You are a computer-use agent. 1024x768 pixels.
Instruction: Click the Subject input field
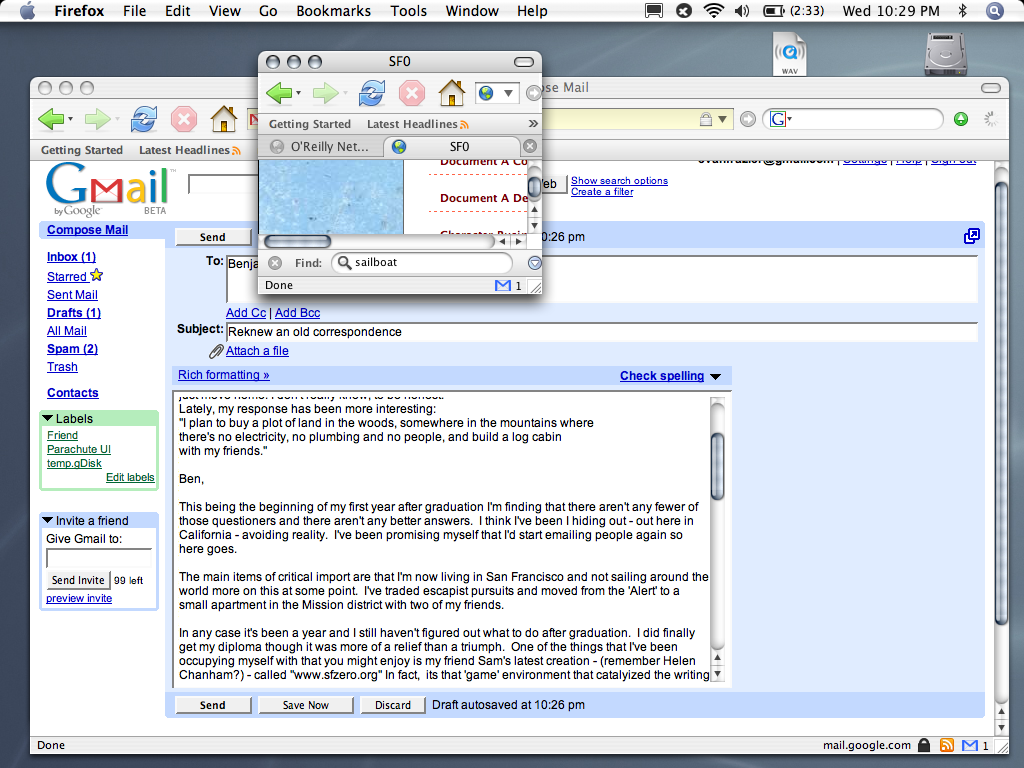pos(601,332)
